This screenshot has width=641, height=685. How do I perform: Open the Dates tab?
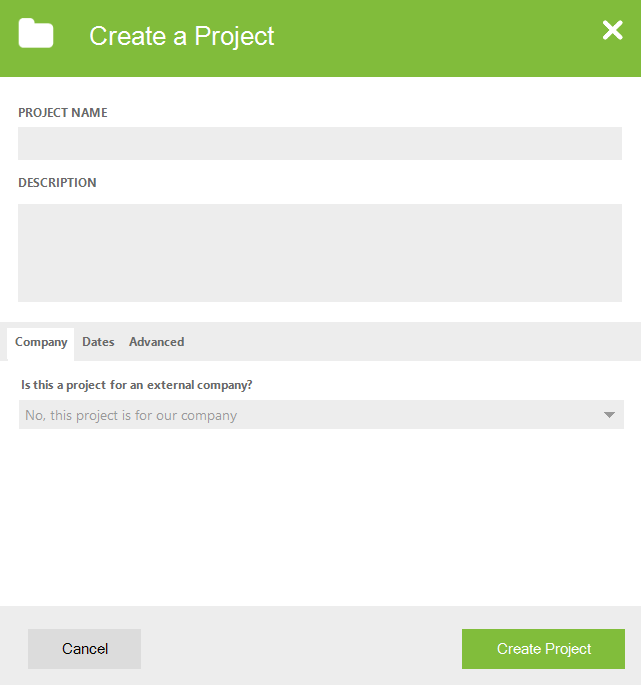coord(98,342)
